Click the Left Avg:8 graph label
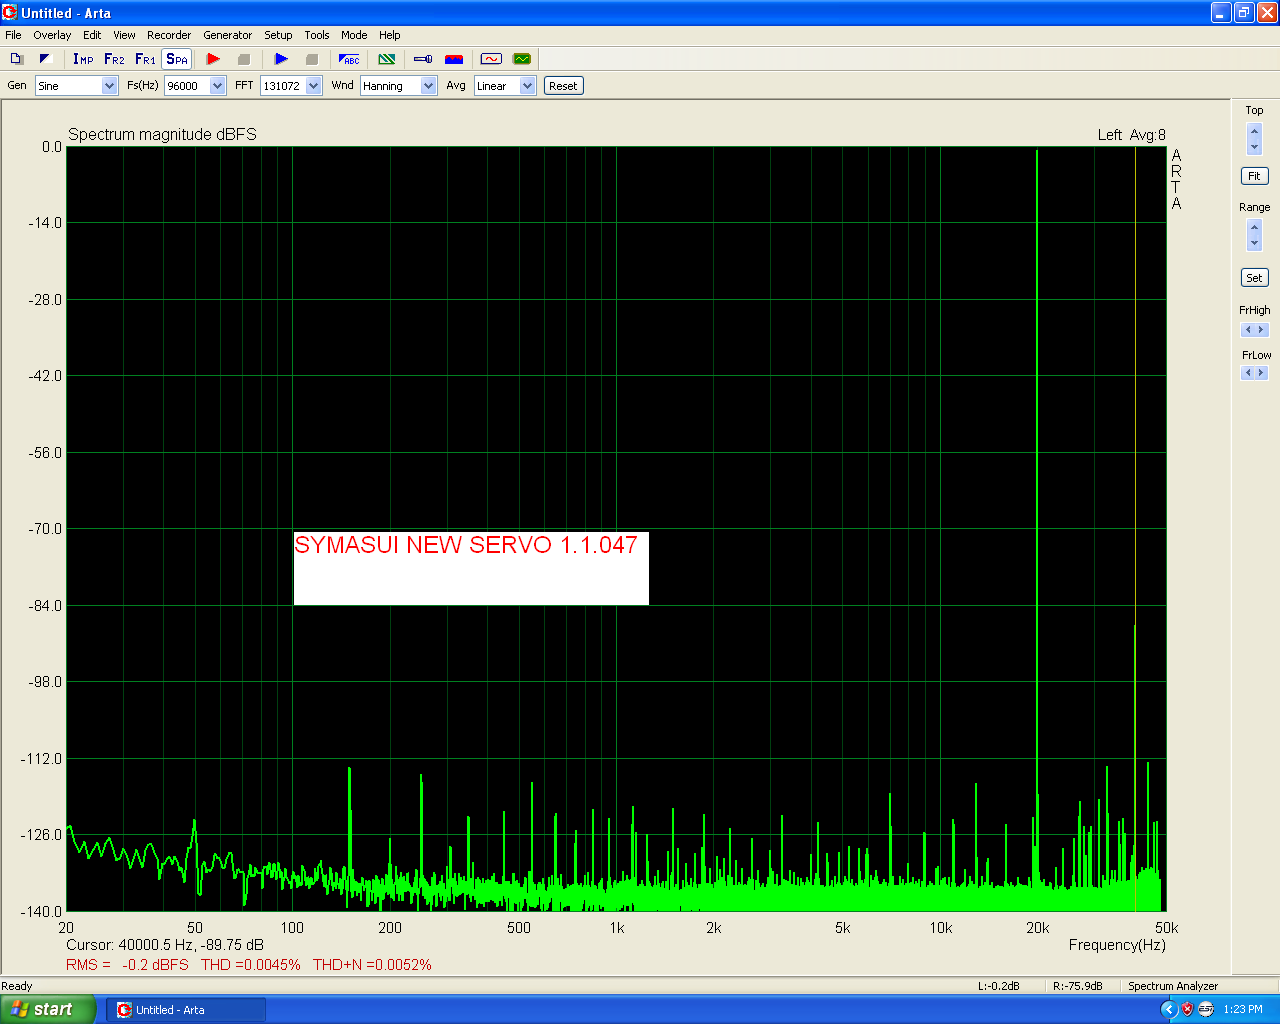The image size is (1280, 1024). coord(1132,135)
